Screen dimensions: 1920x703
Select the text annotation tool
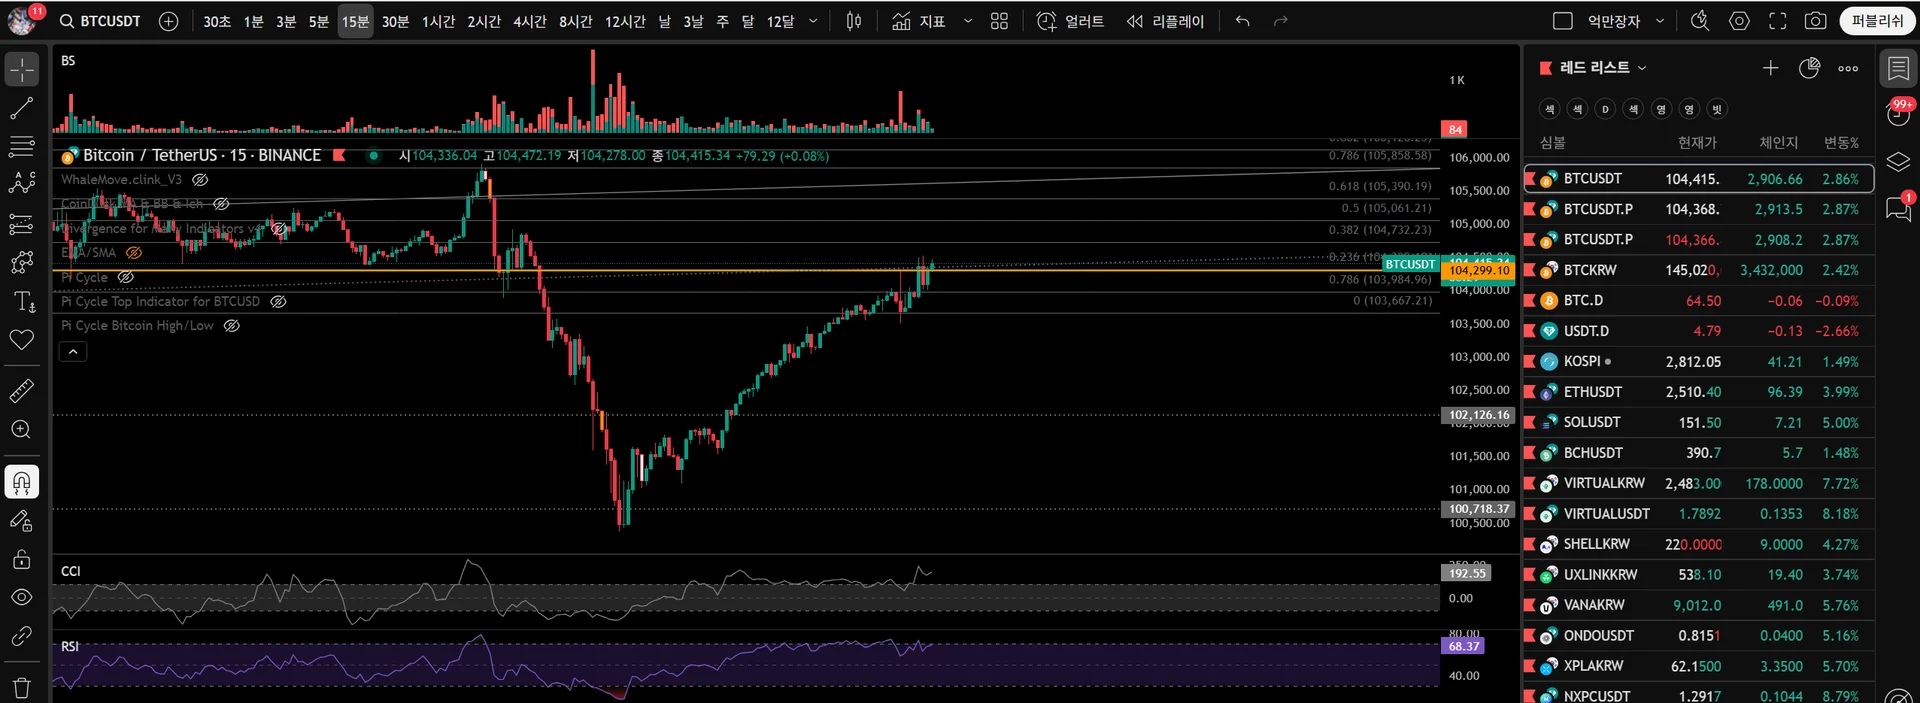[21, 301]
